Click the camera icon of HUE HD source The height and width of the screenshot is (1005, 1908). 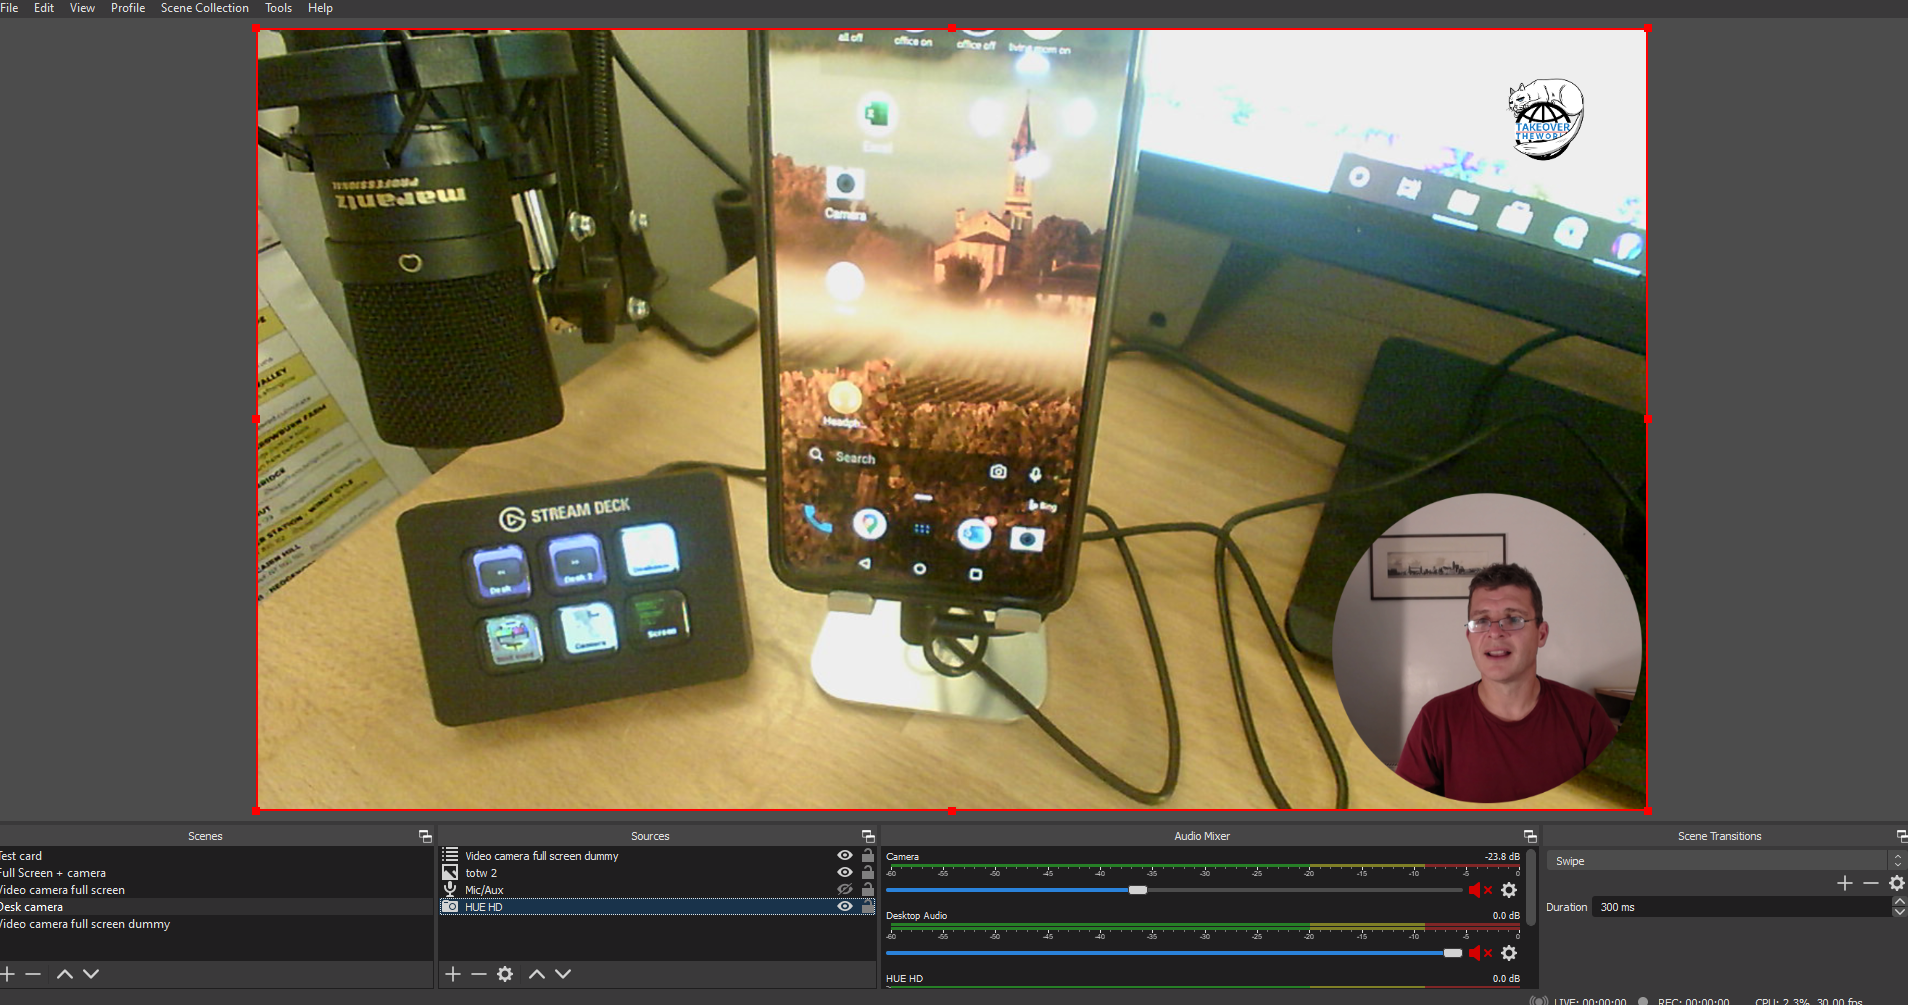pyautogui.click(x=450, y=906)
